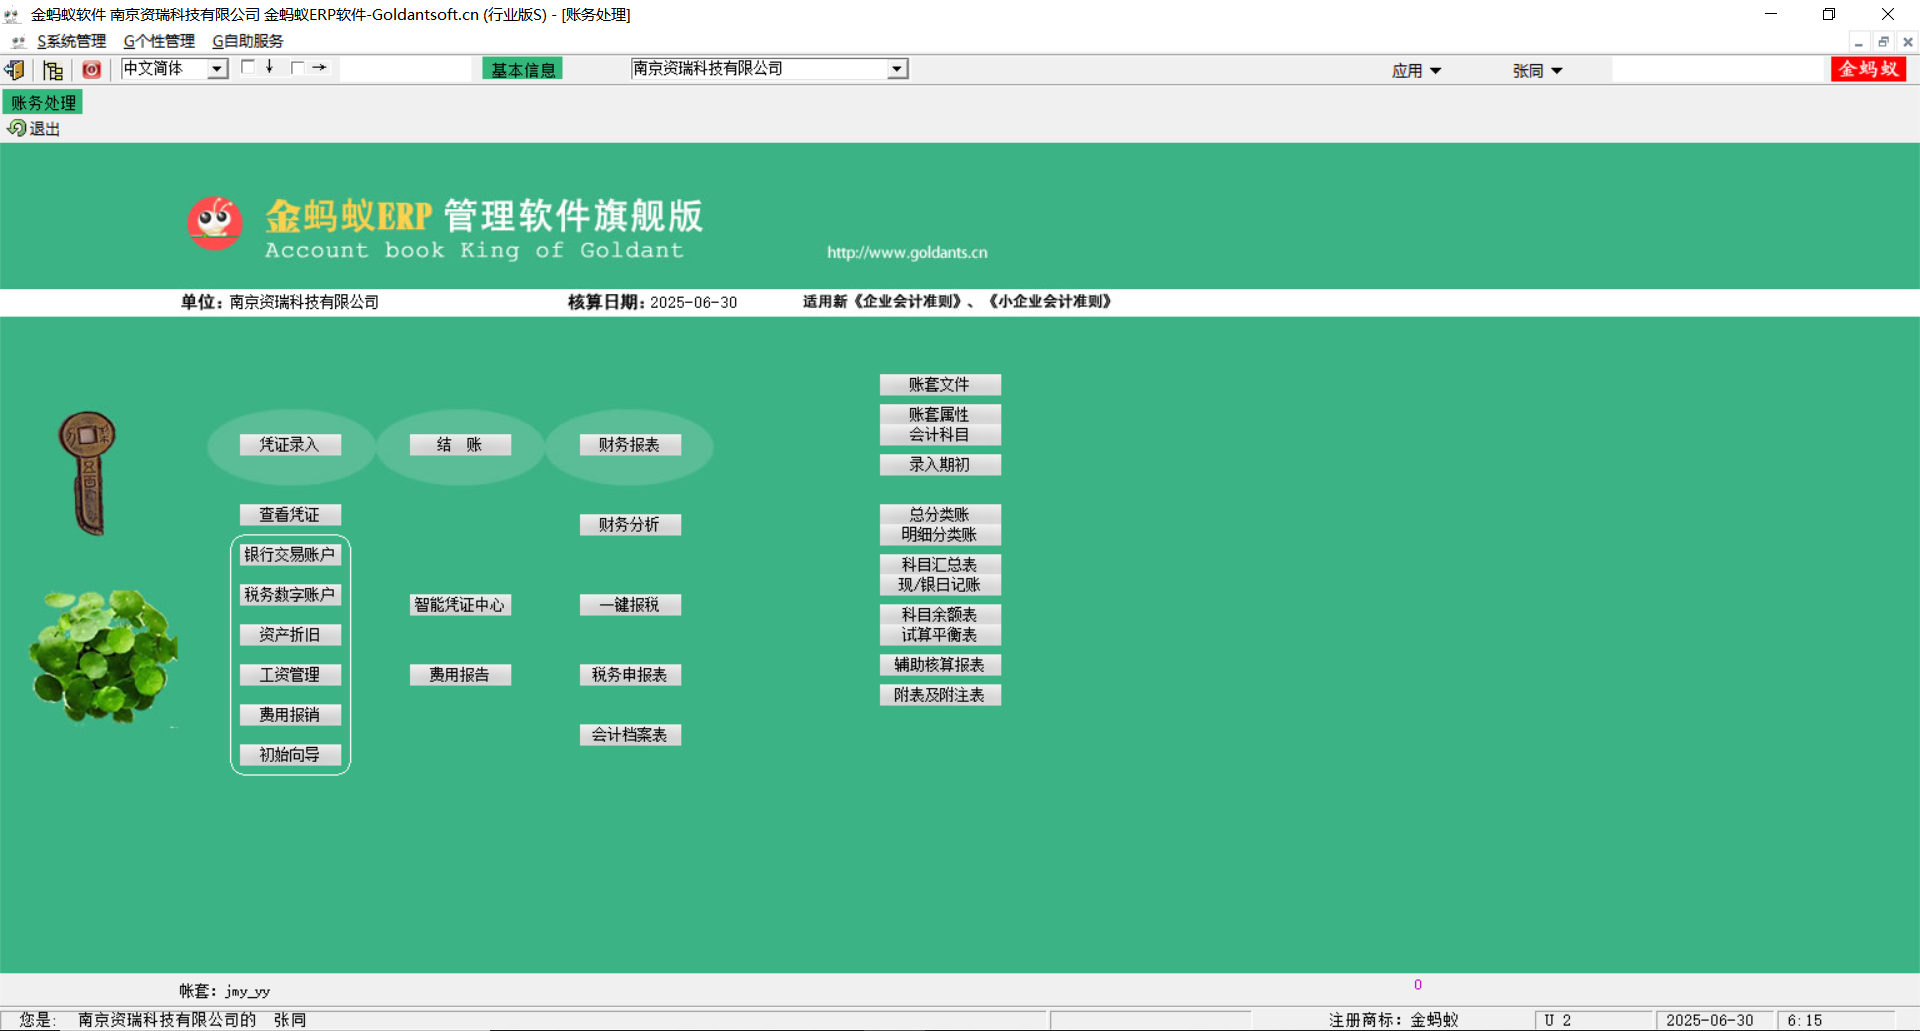Click the exit door icon in toolbar
This screenshot has height=1031, width=1920.
tap(15, 70)
